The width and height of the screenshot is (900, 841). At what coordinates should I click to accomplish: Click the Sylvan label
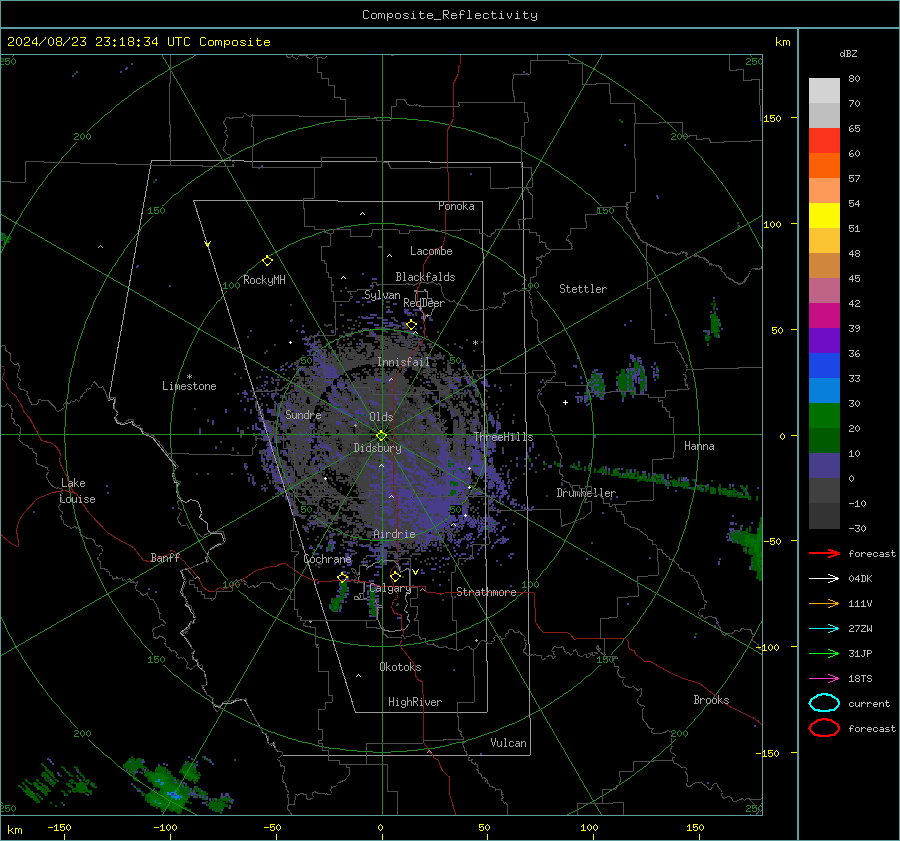pos(382,295)
